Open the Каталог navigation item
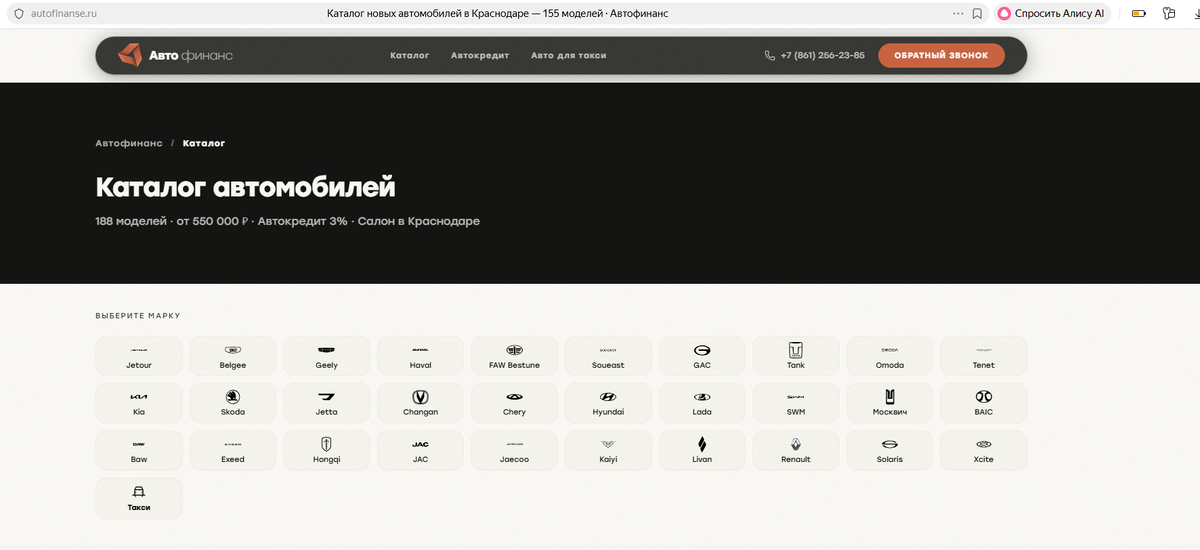Viewport: 1200px width, 550px height. pyautogui.click(x=410, y=55)
